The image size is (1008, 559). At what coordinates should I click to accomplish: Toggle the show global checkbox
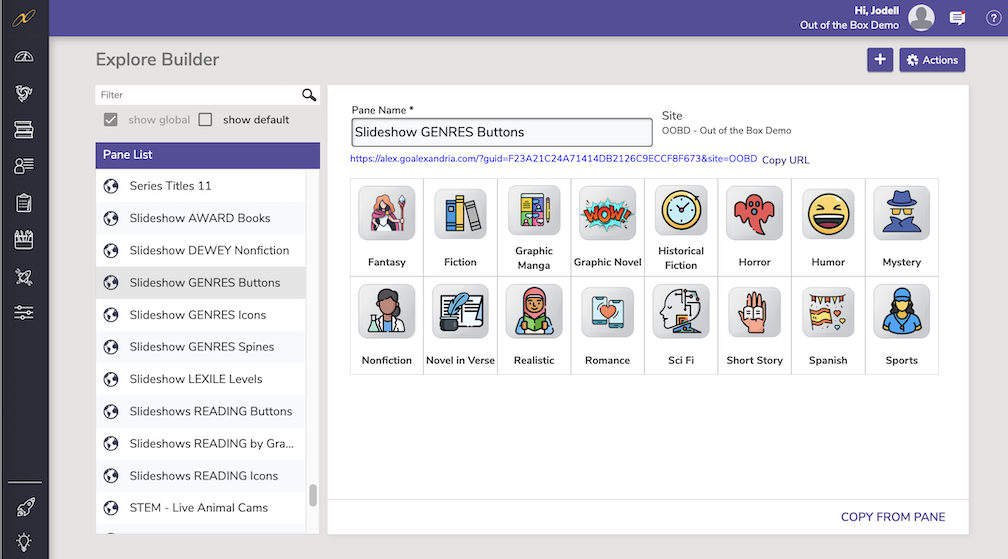[x=111, y=120]
